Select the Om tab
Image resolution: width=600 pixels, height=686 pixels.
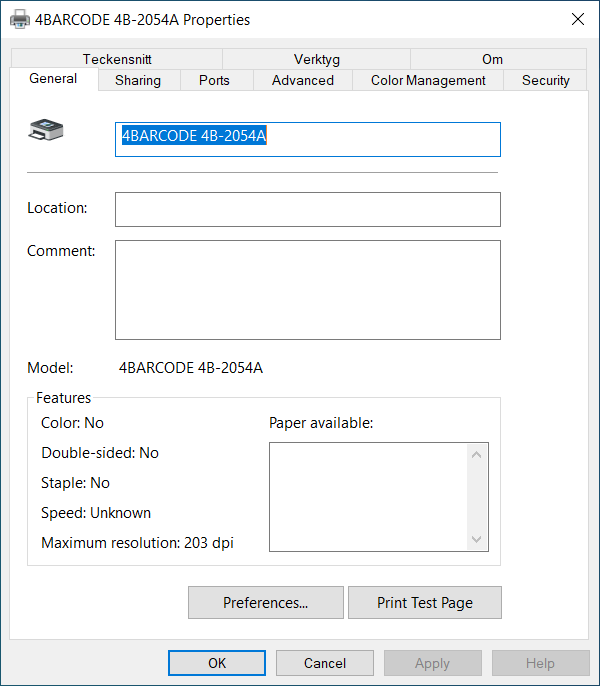point(492,59)
